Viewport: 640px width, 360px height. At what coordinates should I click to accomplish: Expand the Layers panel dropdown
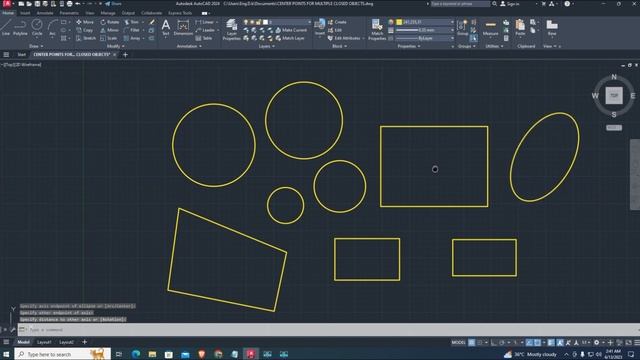pos(267,46)
